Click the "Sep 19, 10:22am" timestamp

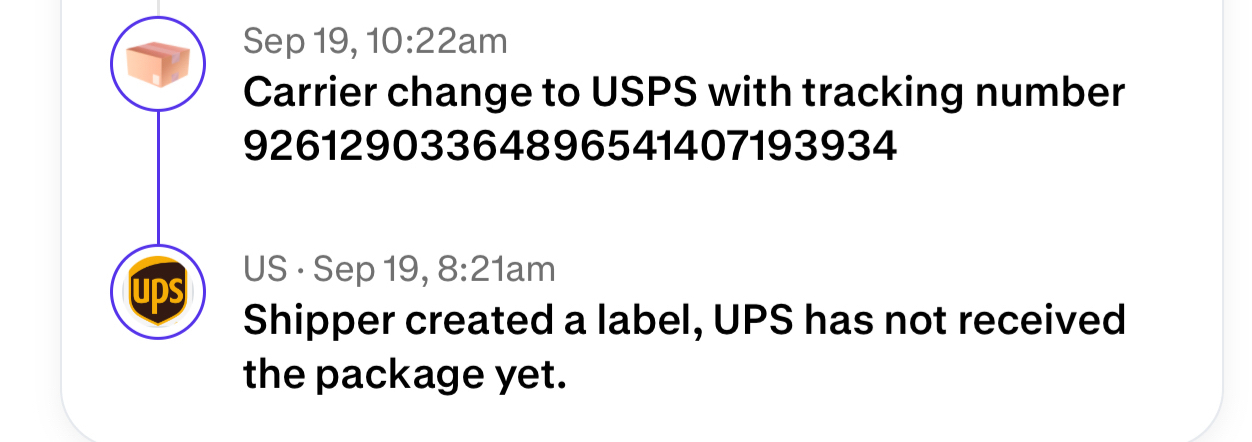375,41
